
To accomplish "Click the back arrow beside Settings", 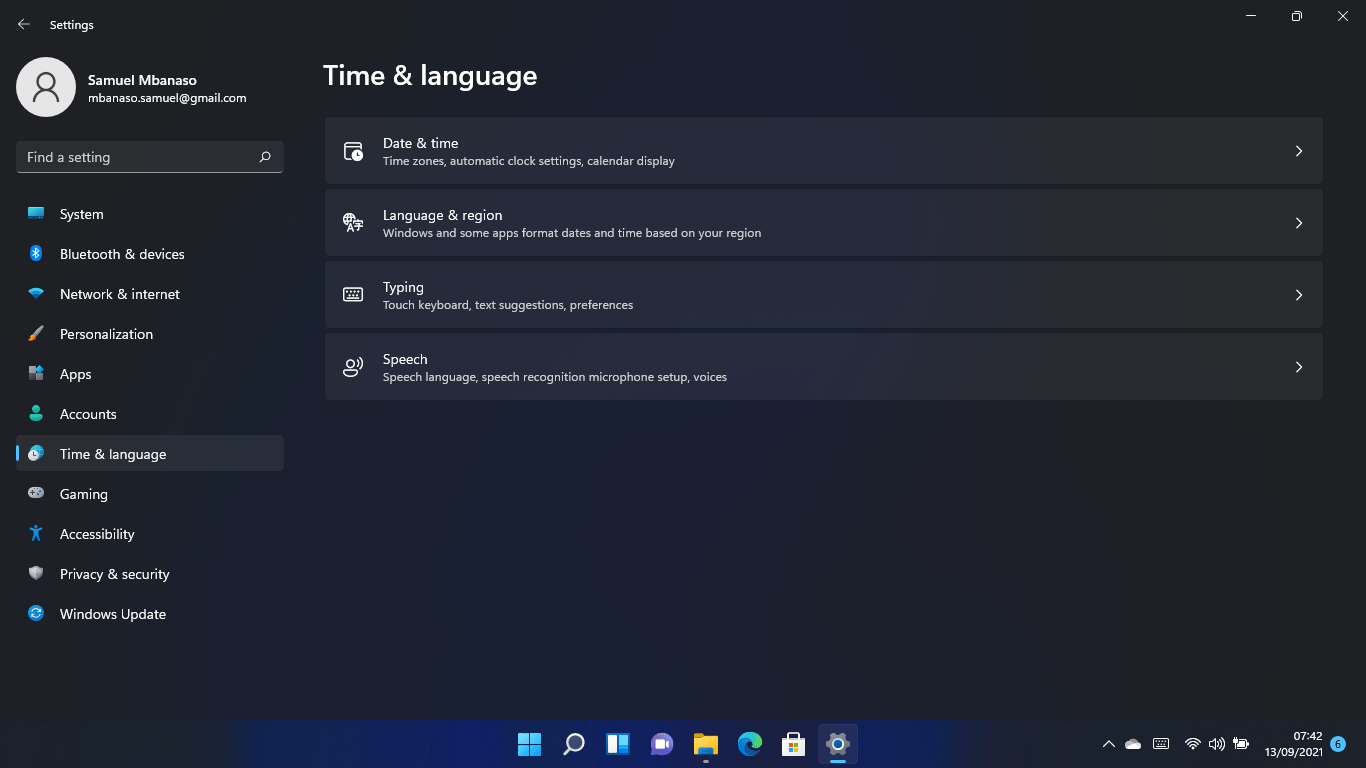I will pyautogui.click(x=24, y=25).
